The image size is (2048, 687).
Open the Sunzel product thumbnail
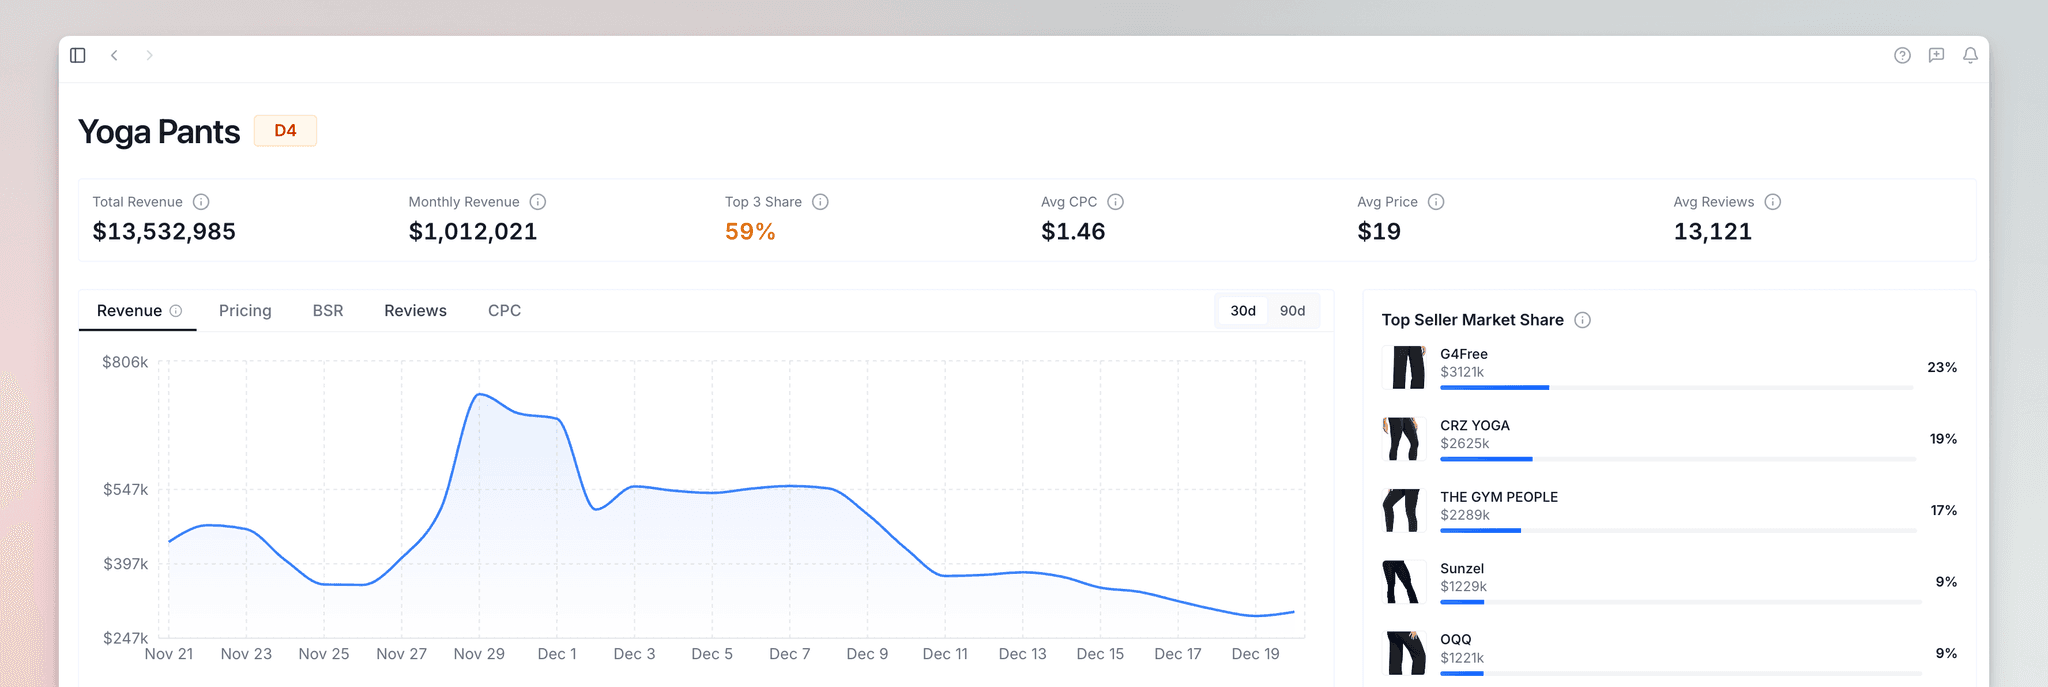coord(1404,582)
